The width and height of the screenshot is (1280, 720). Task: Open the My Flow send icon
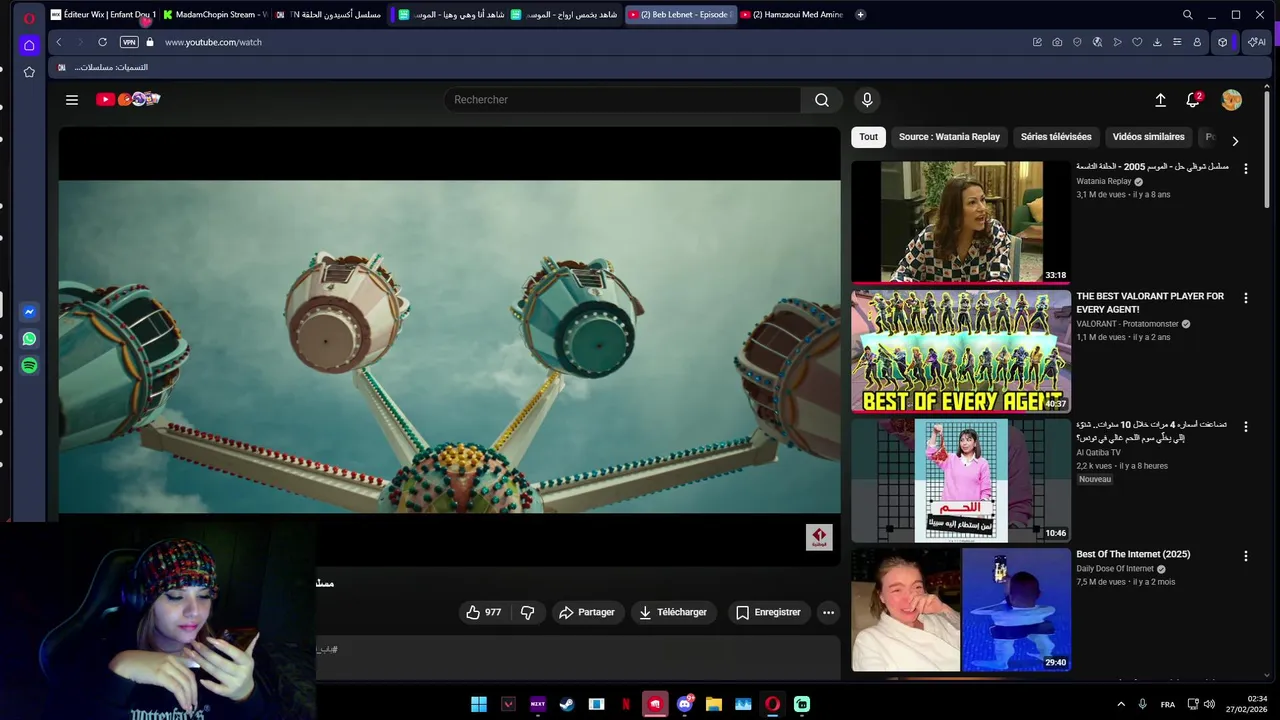click(1117, 42)
